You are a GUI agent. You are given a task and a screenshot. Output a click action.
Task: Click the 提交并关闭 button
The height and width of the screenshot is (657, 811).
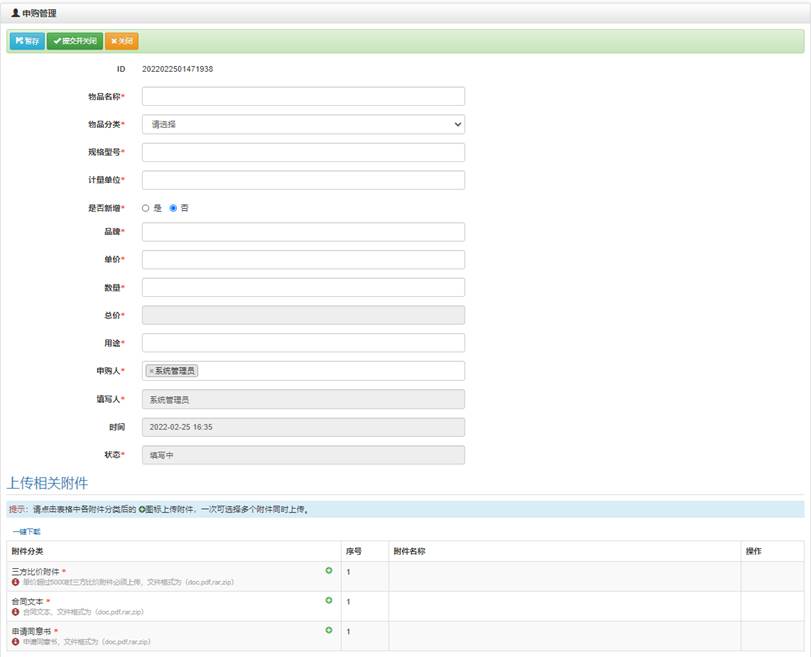point(75,41)
